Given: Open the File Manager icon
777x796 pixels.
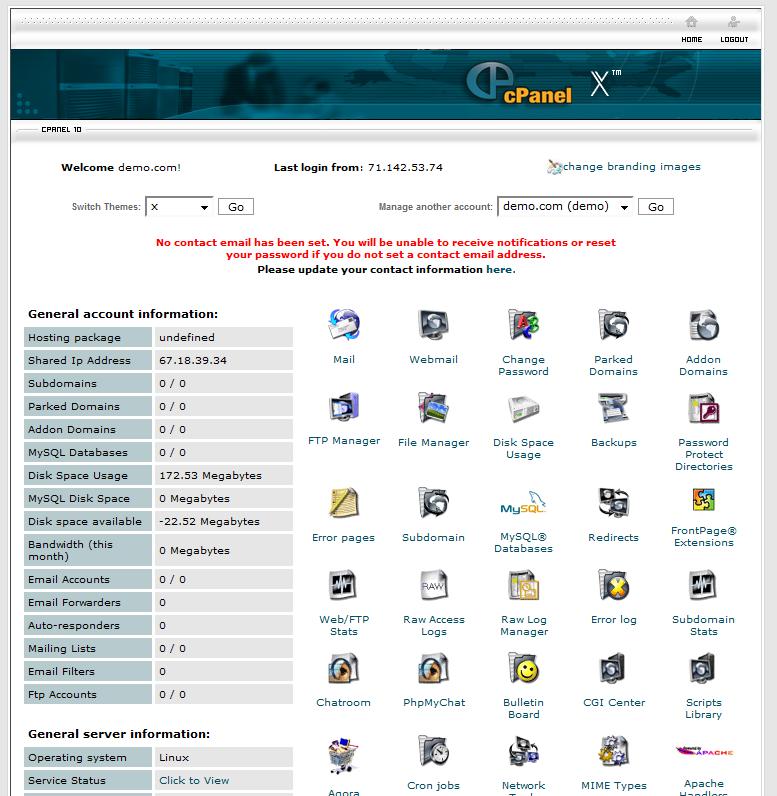Looking at the screenshot, I should point(433,407).
